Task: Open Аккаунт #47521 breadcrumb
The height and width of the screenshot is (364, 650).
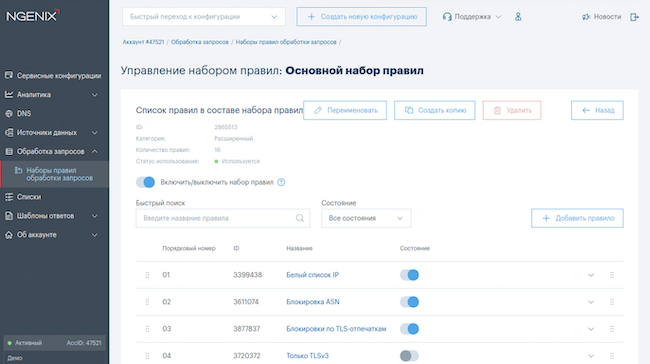Action: tap(143, 42)
